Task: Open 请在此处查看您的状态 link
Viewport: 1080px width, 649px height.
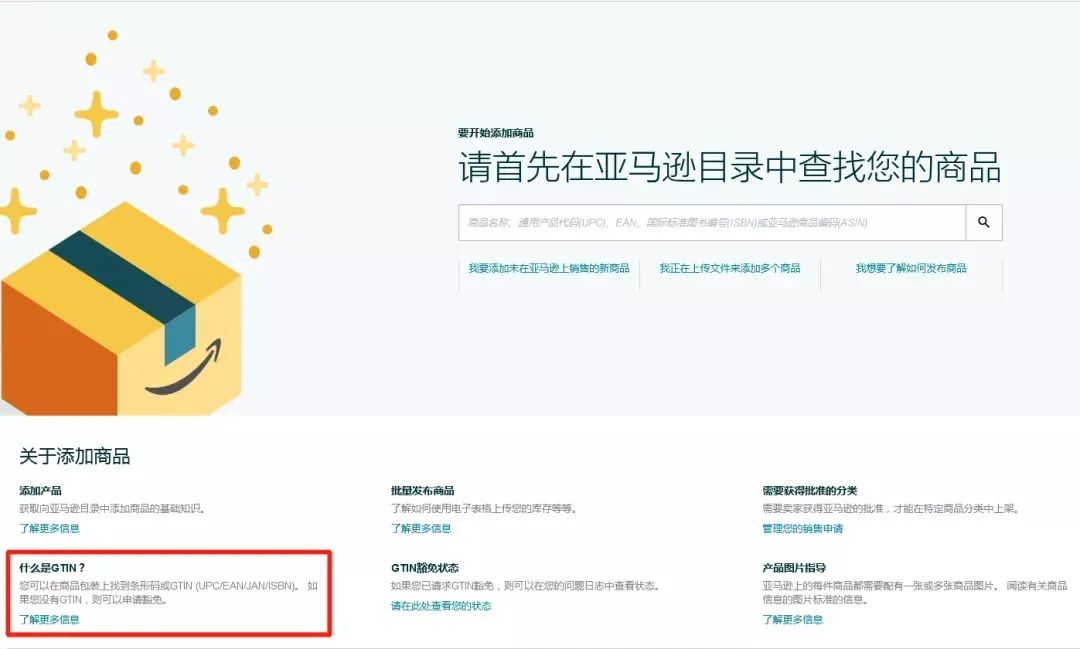Action: [441, 606]
